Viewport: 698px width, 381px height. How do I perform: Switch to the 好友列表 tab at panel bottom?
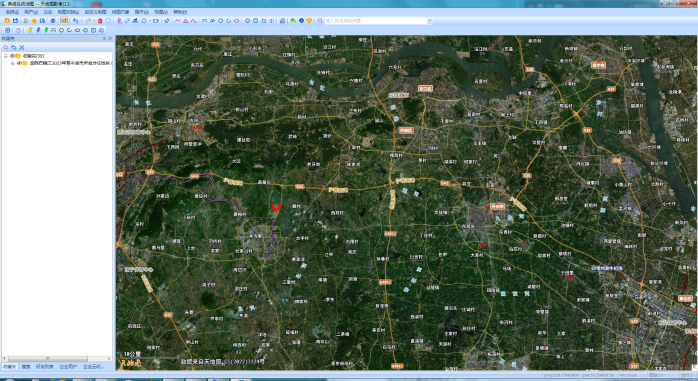pos(45,366)
